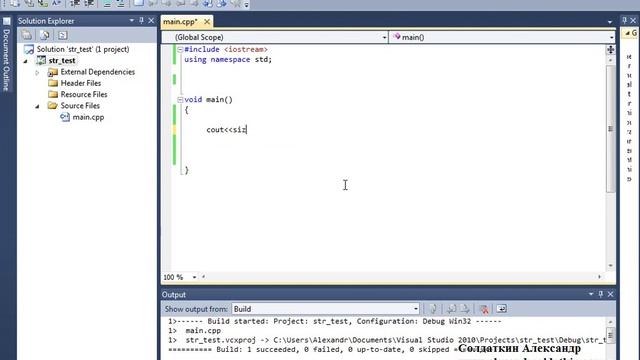Comment out selected lines via toolbar
Viewport: 640px width, 360px height.
click(107, 4)
